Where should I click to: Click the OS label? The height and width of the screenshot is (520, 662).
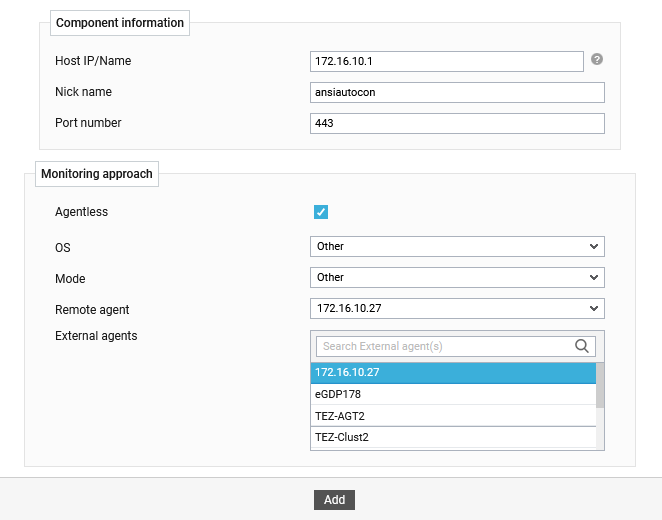point(63,248)
